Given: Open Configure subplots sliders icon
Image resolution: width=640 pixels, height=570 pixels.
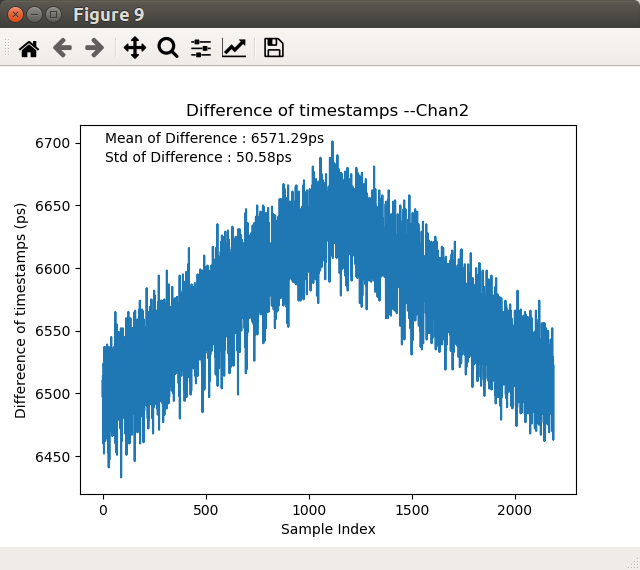Looking at the screenshot, I should (x=201, y=48).
